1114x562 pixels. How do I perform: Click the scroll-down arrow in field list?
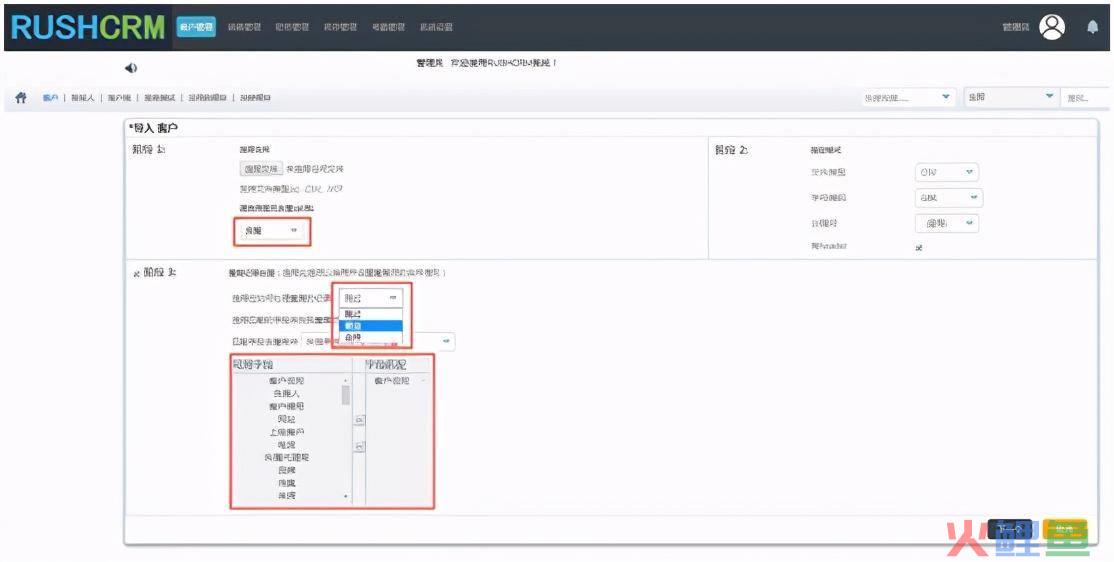point(347,496)
